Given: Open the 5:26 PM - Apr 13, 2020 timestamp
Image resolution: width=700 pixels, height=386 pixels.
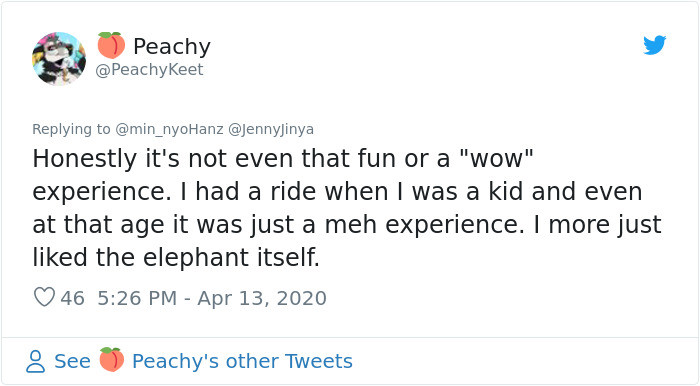Looking at the screenshot, I should pos(212,298).
